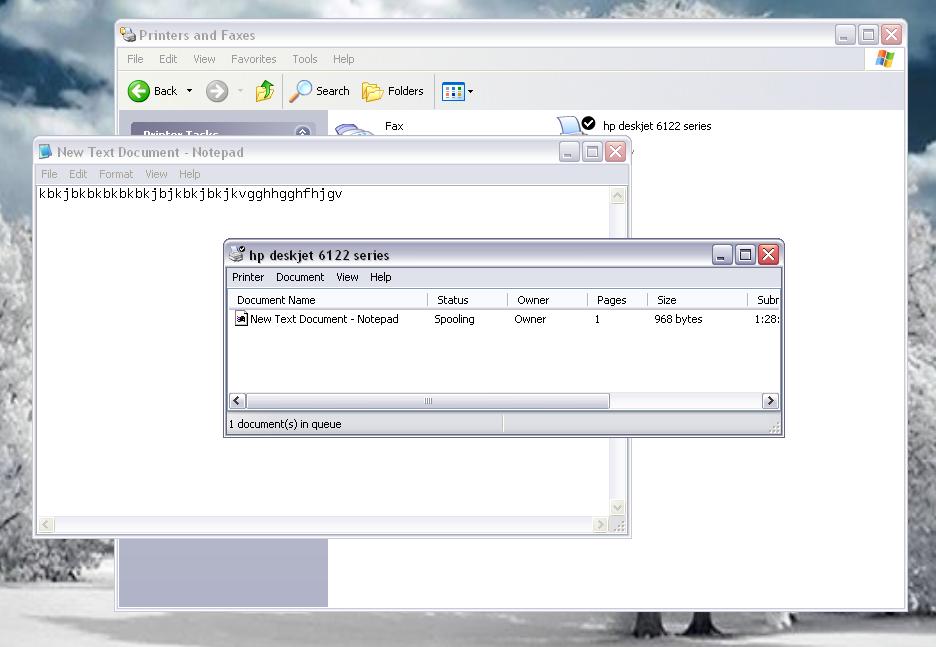Click Back arrow in Printers and Faxes

(138, 91)
